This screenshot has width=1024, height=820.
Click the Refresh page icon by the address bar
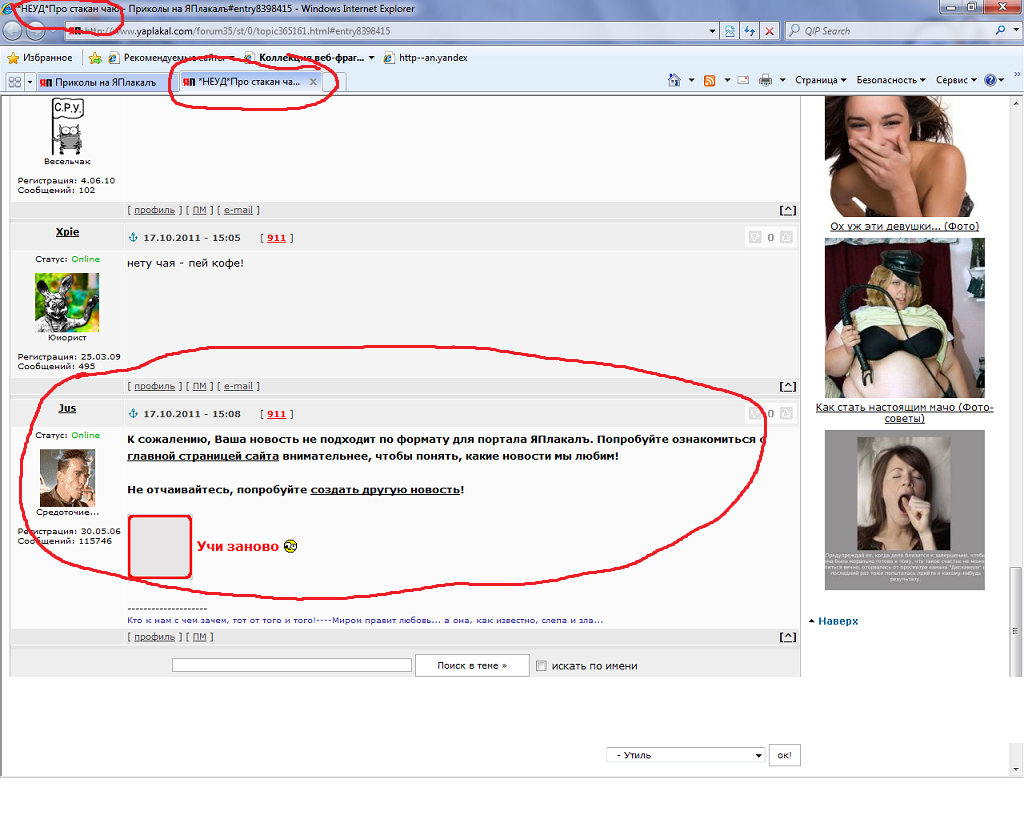coord(749,31)
